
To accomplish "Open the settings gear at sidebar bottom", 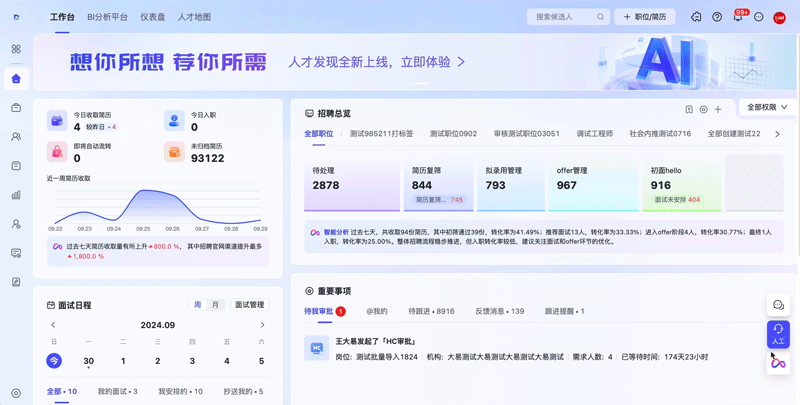I will (x=16, y=394).
